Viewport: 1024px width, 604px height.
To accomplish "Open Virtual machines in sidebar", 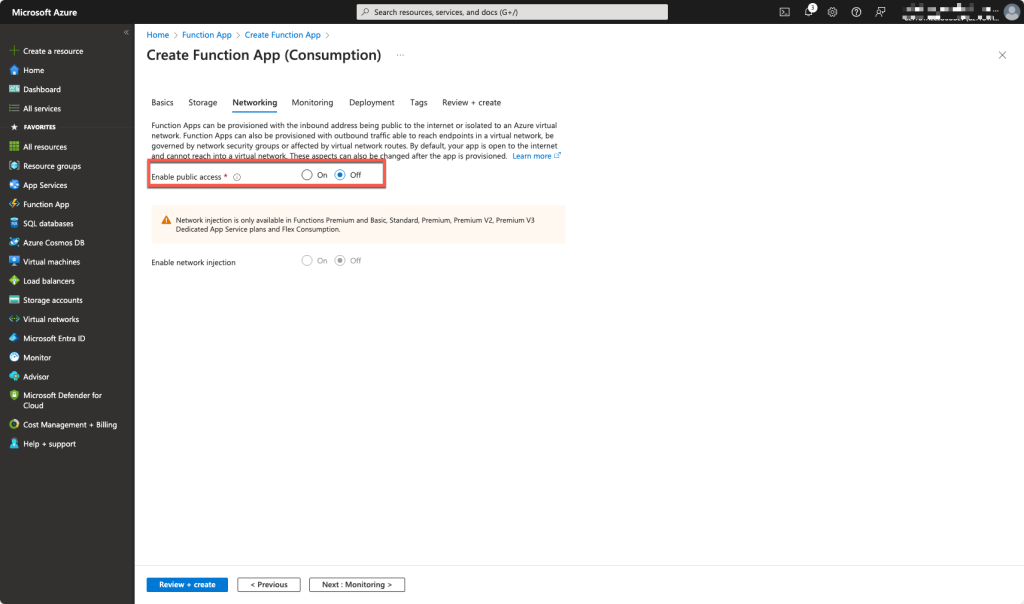I will 51,262.
